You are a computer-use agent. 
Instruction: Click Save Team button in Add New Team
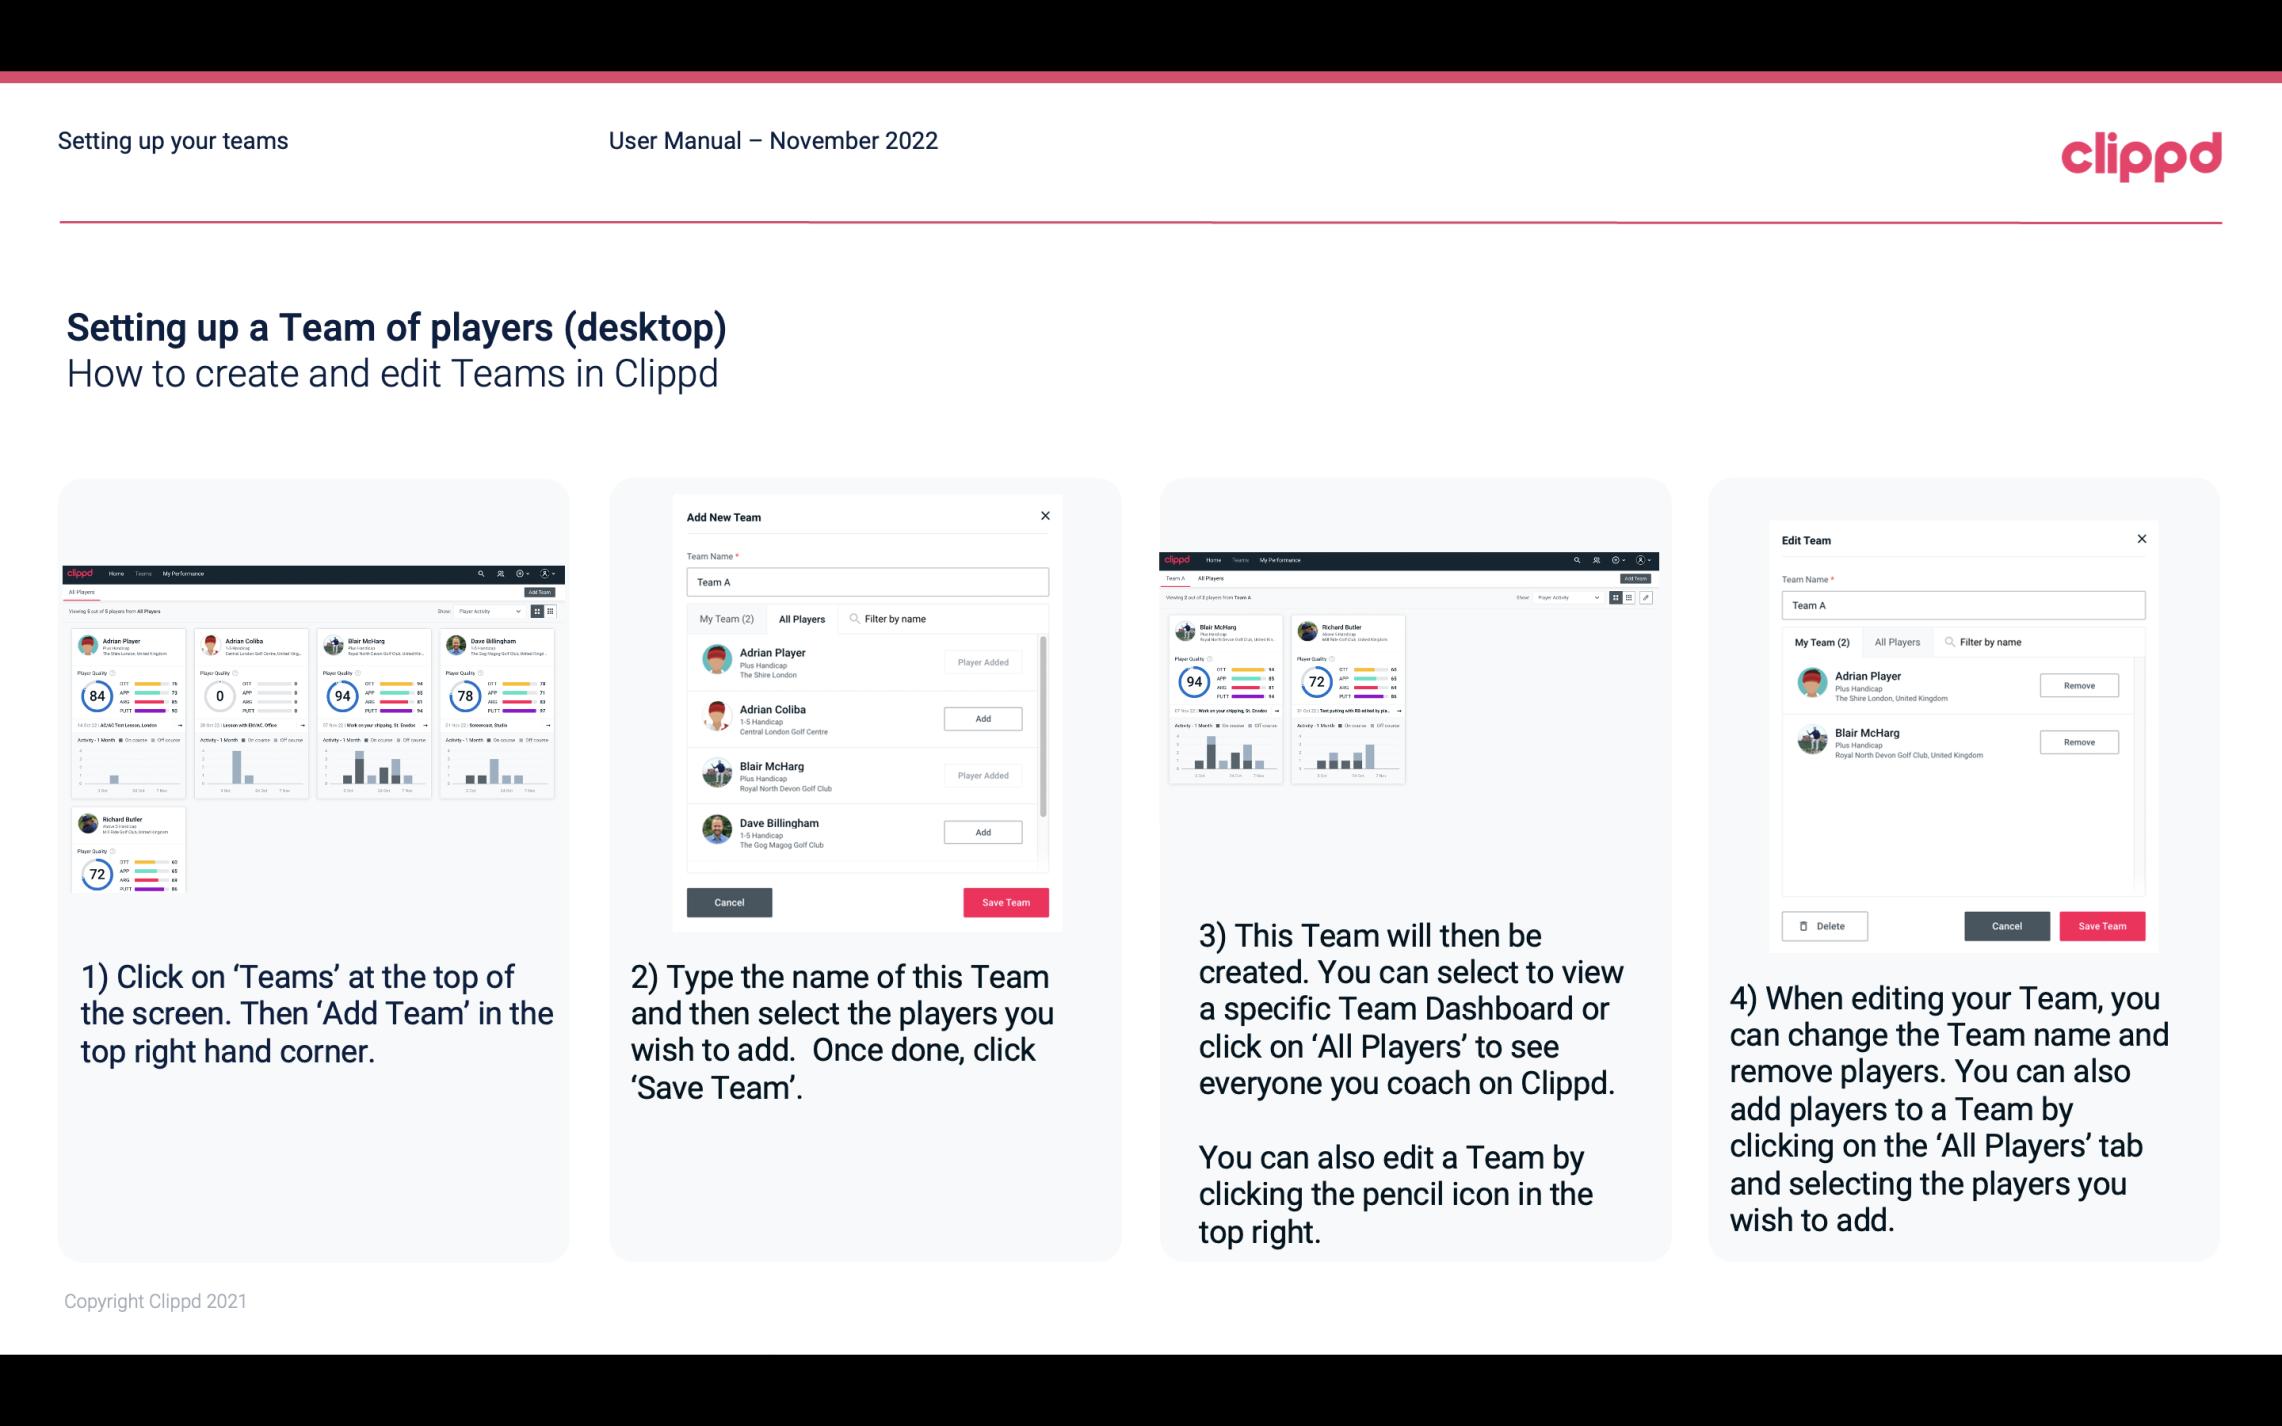(x=1004, y=900)
